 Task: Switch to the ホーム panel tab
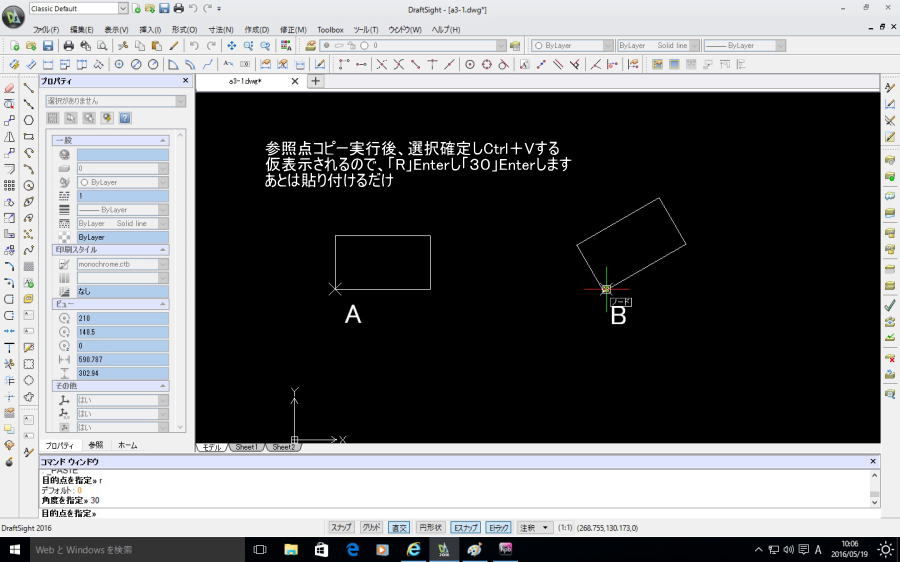(127, 445)
